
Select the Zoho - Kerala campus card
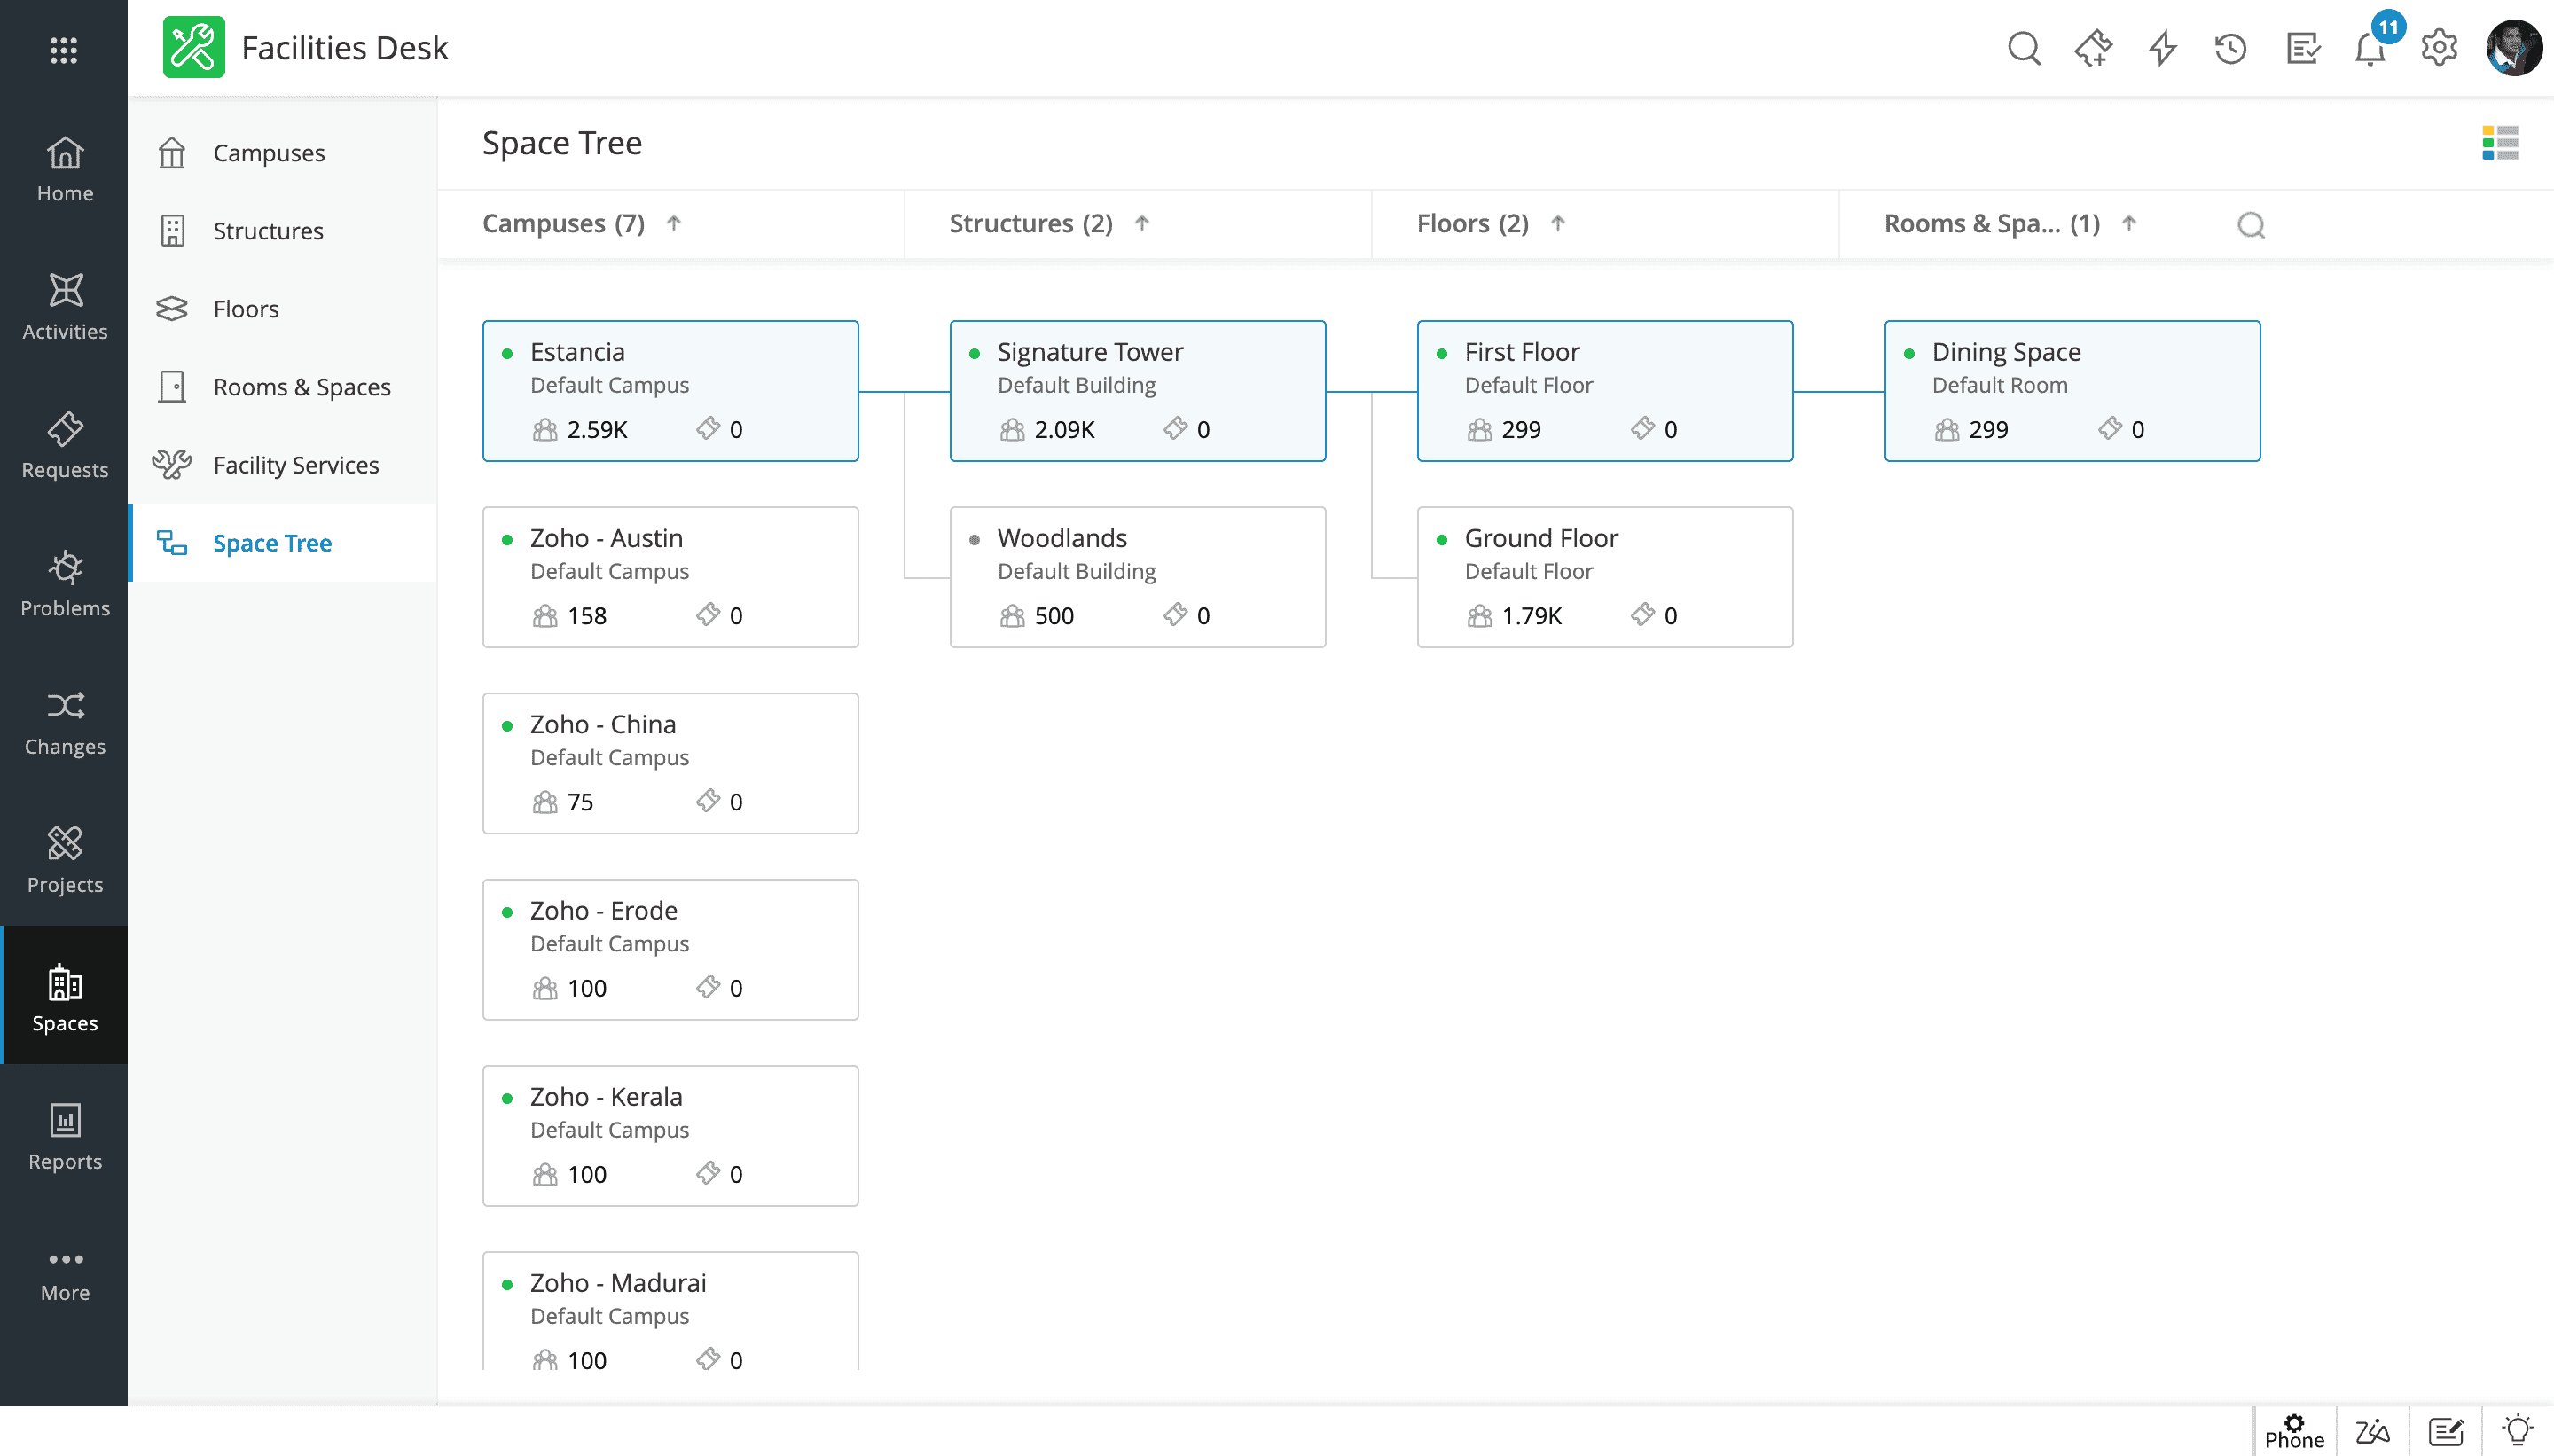[x=670, y=1135]
